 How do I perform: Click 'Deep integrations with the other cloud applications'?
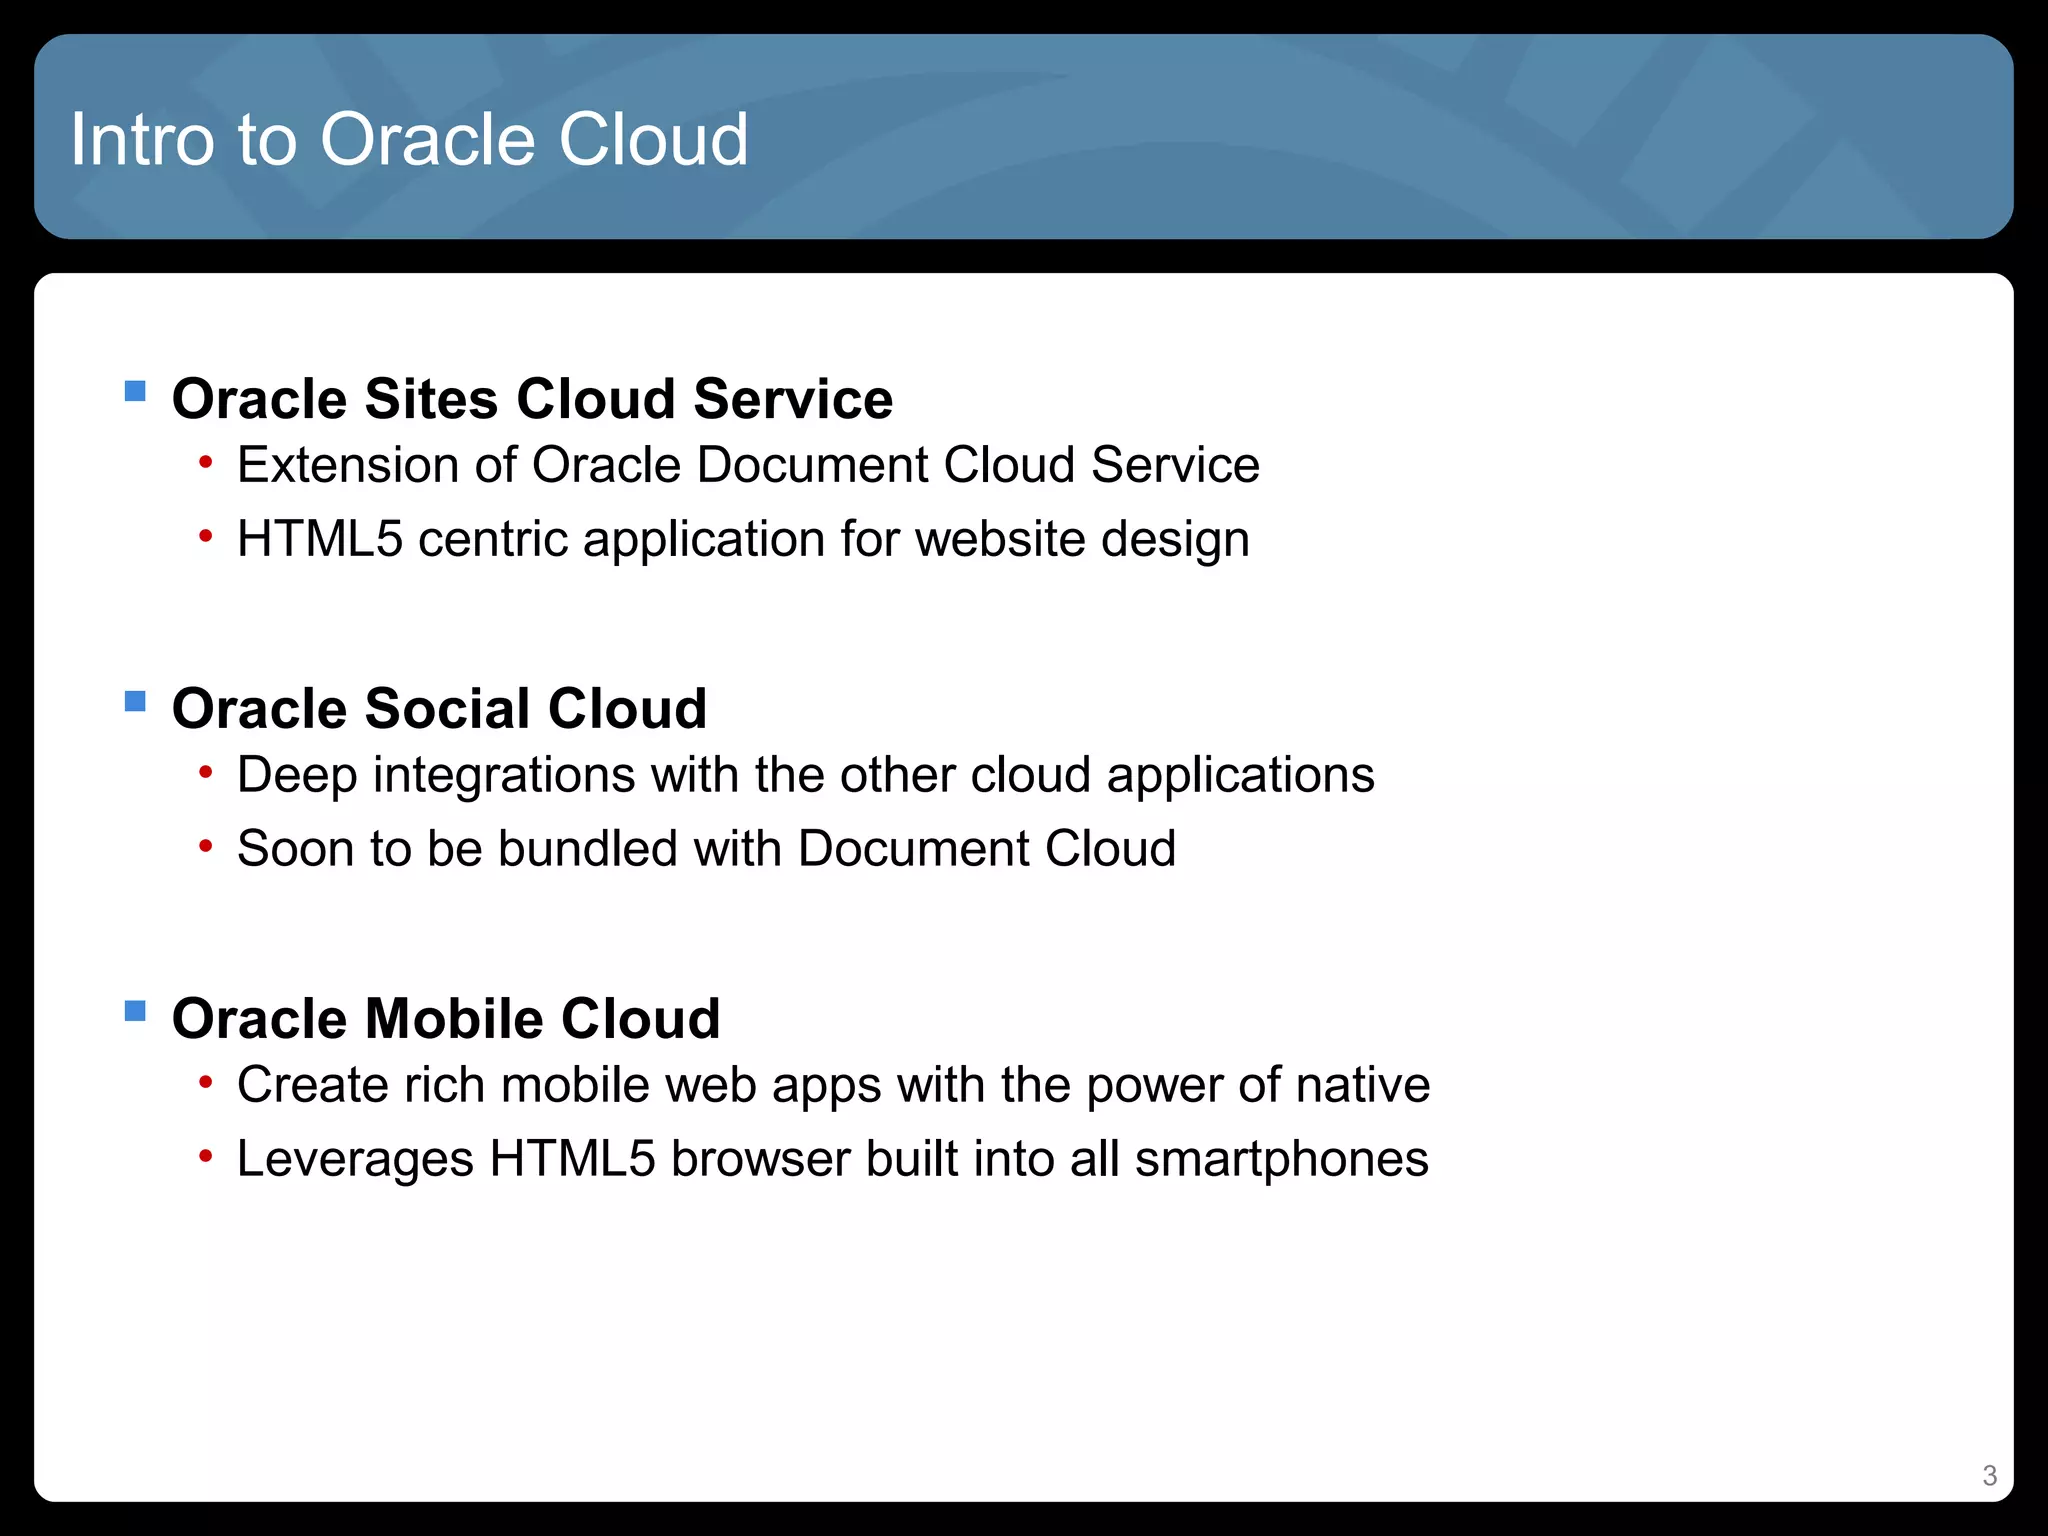pyautogui.click(x=805, y=775)
